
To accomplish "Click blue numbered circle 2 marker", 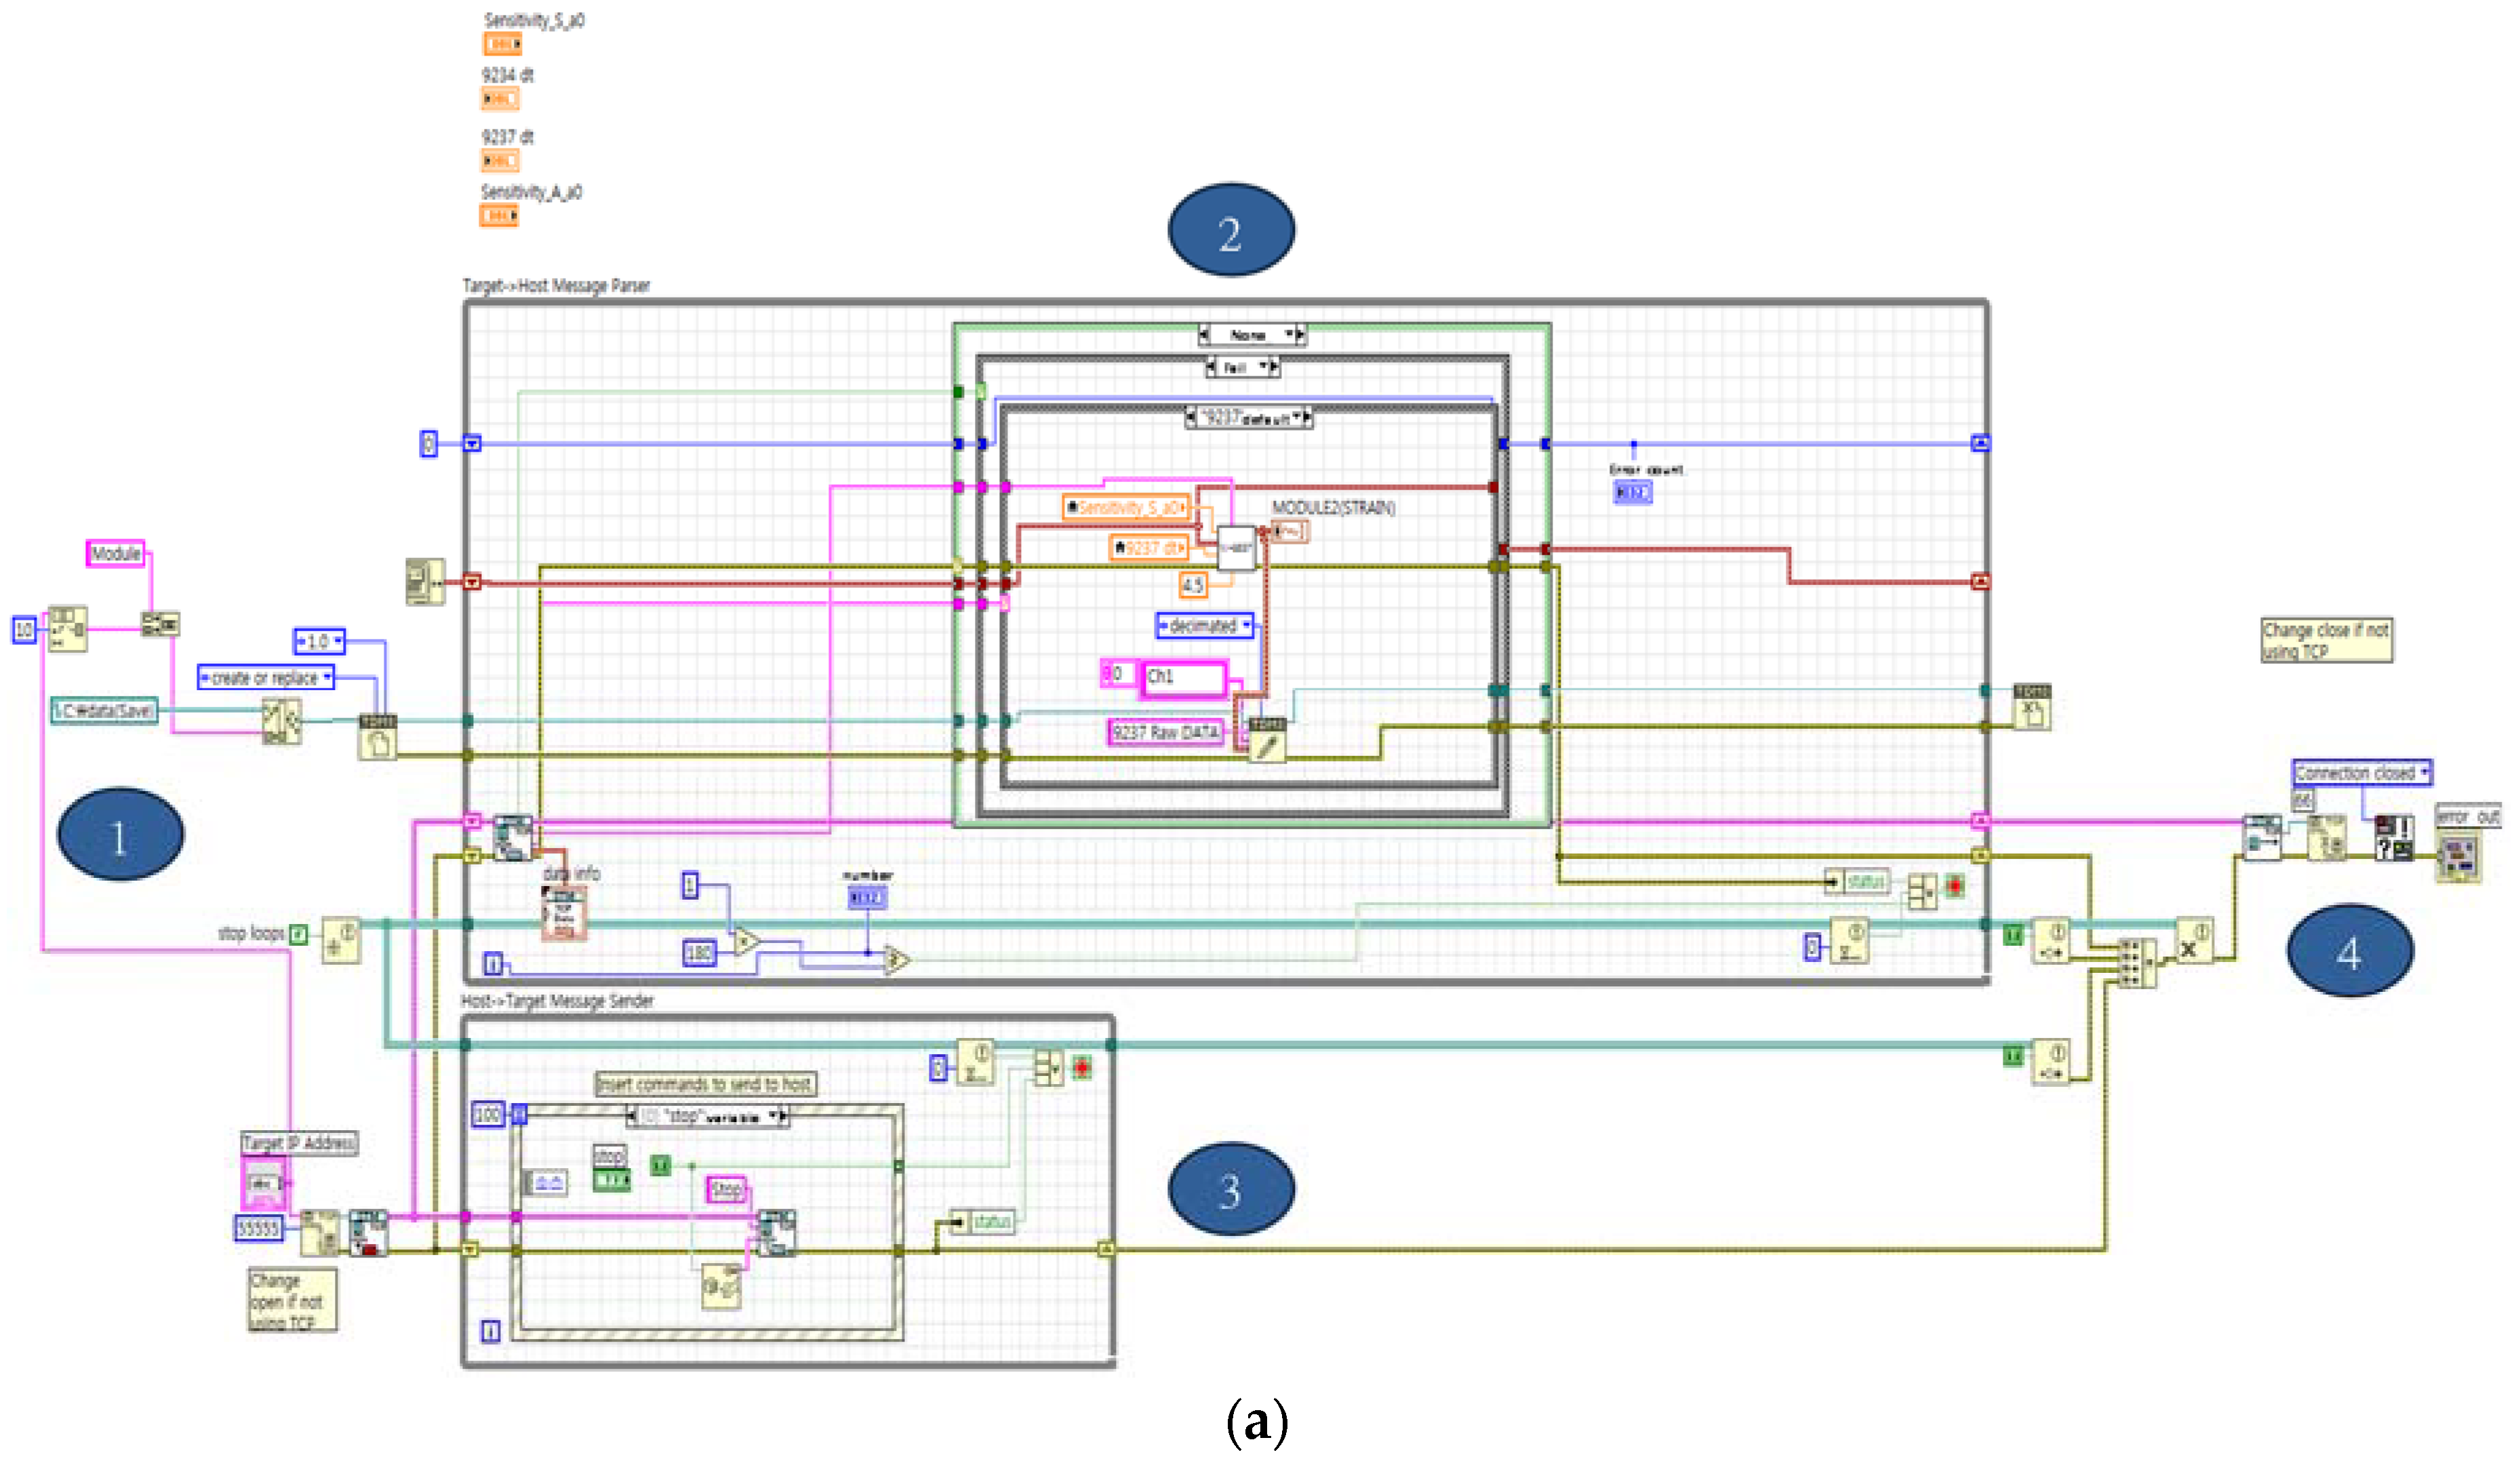I will [1231, 230].
